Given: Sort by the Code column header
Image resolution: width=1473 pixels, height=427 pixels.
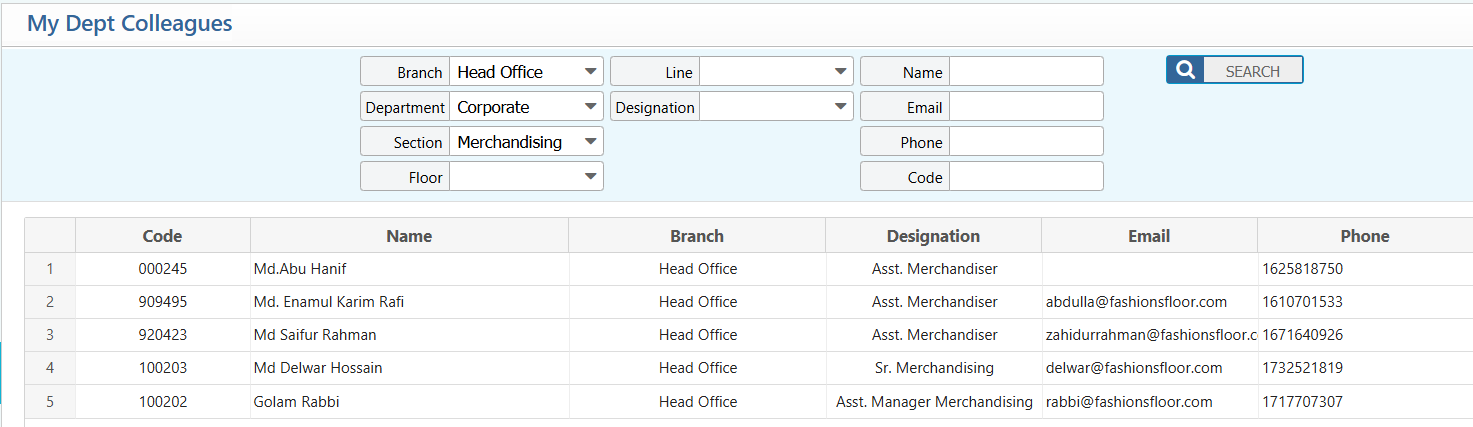Looking at the screenshot, I should (x=162, y=236).
